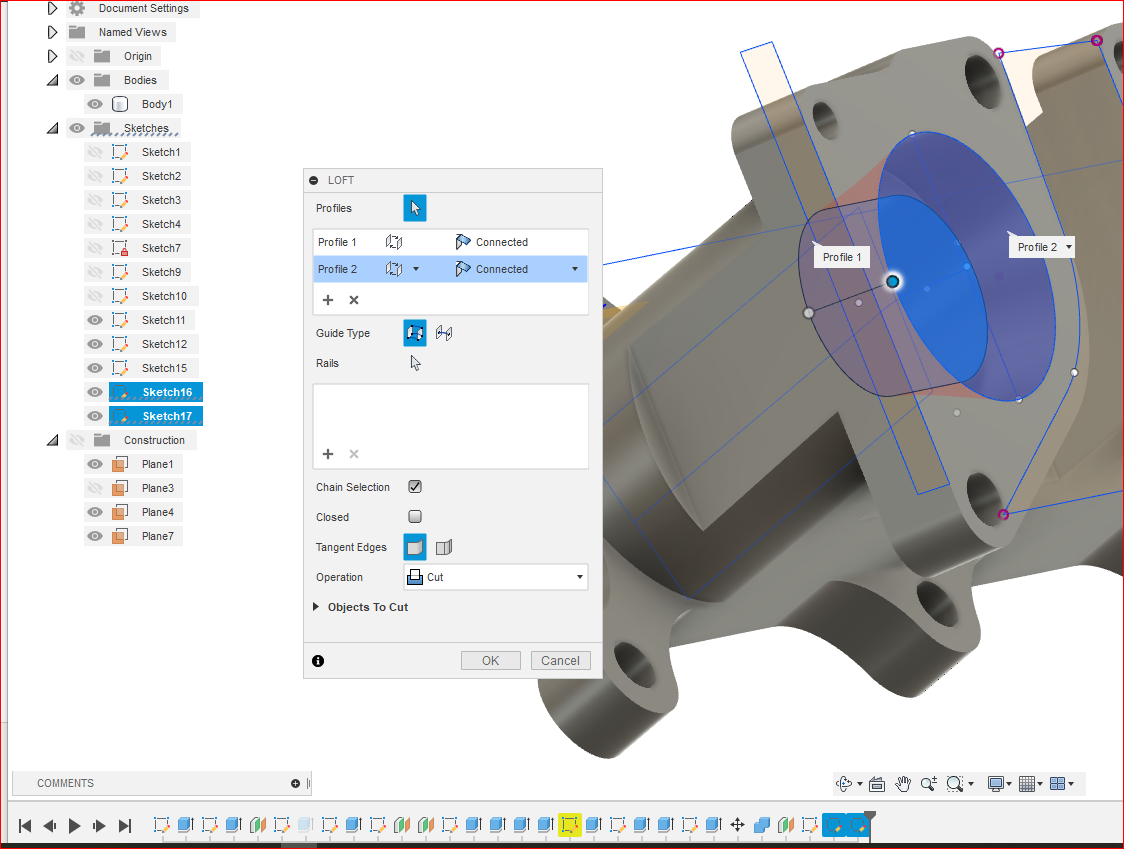The height and width of the screenshot is (849, 1124).
Task: Select the Orbit tool in the navigation bar
Action: (x=843, y=784)
